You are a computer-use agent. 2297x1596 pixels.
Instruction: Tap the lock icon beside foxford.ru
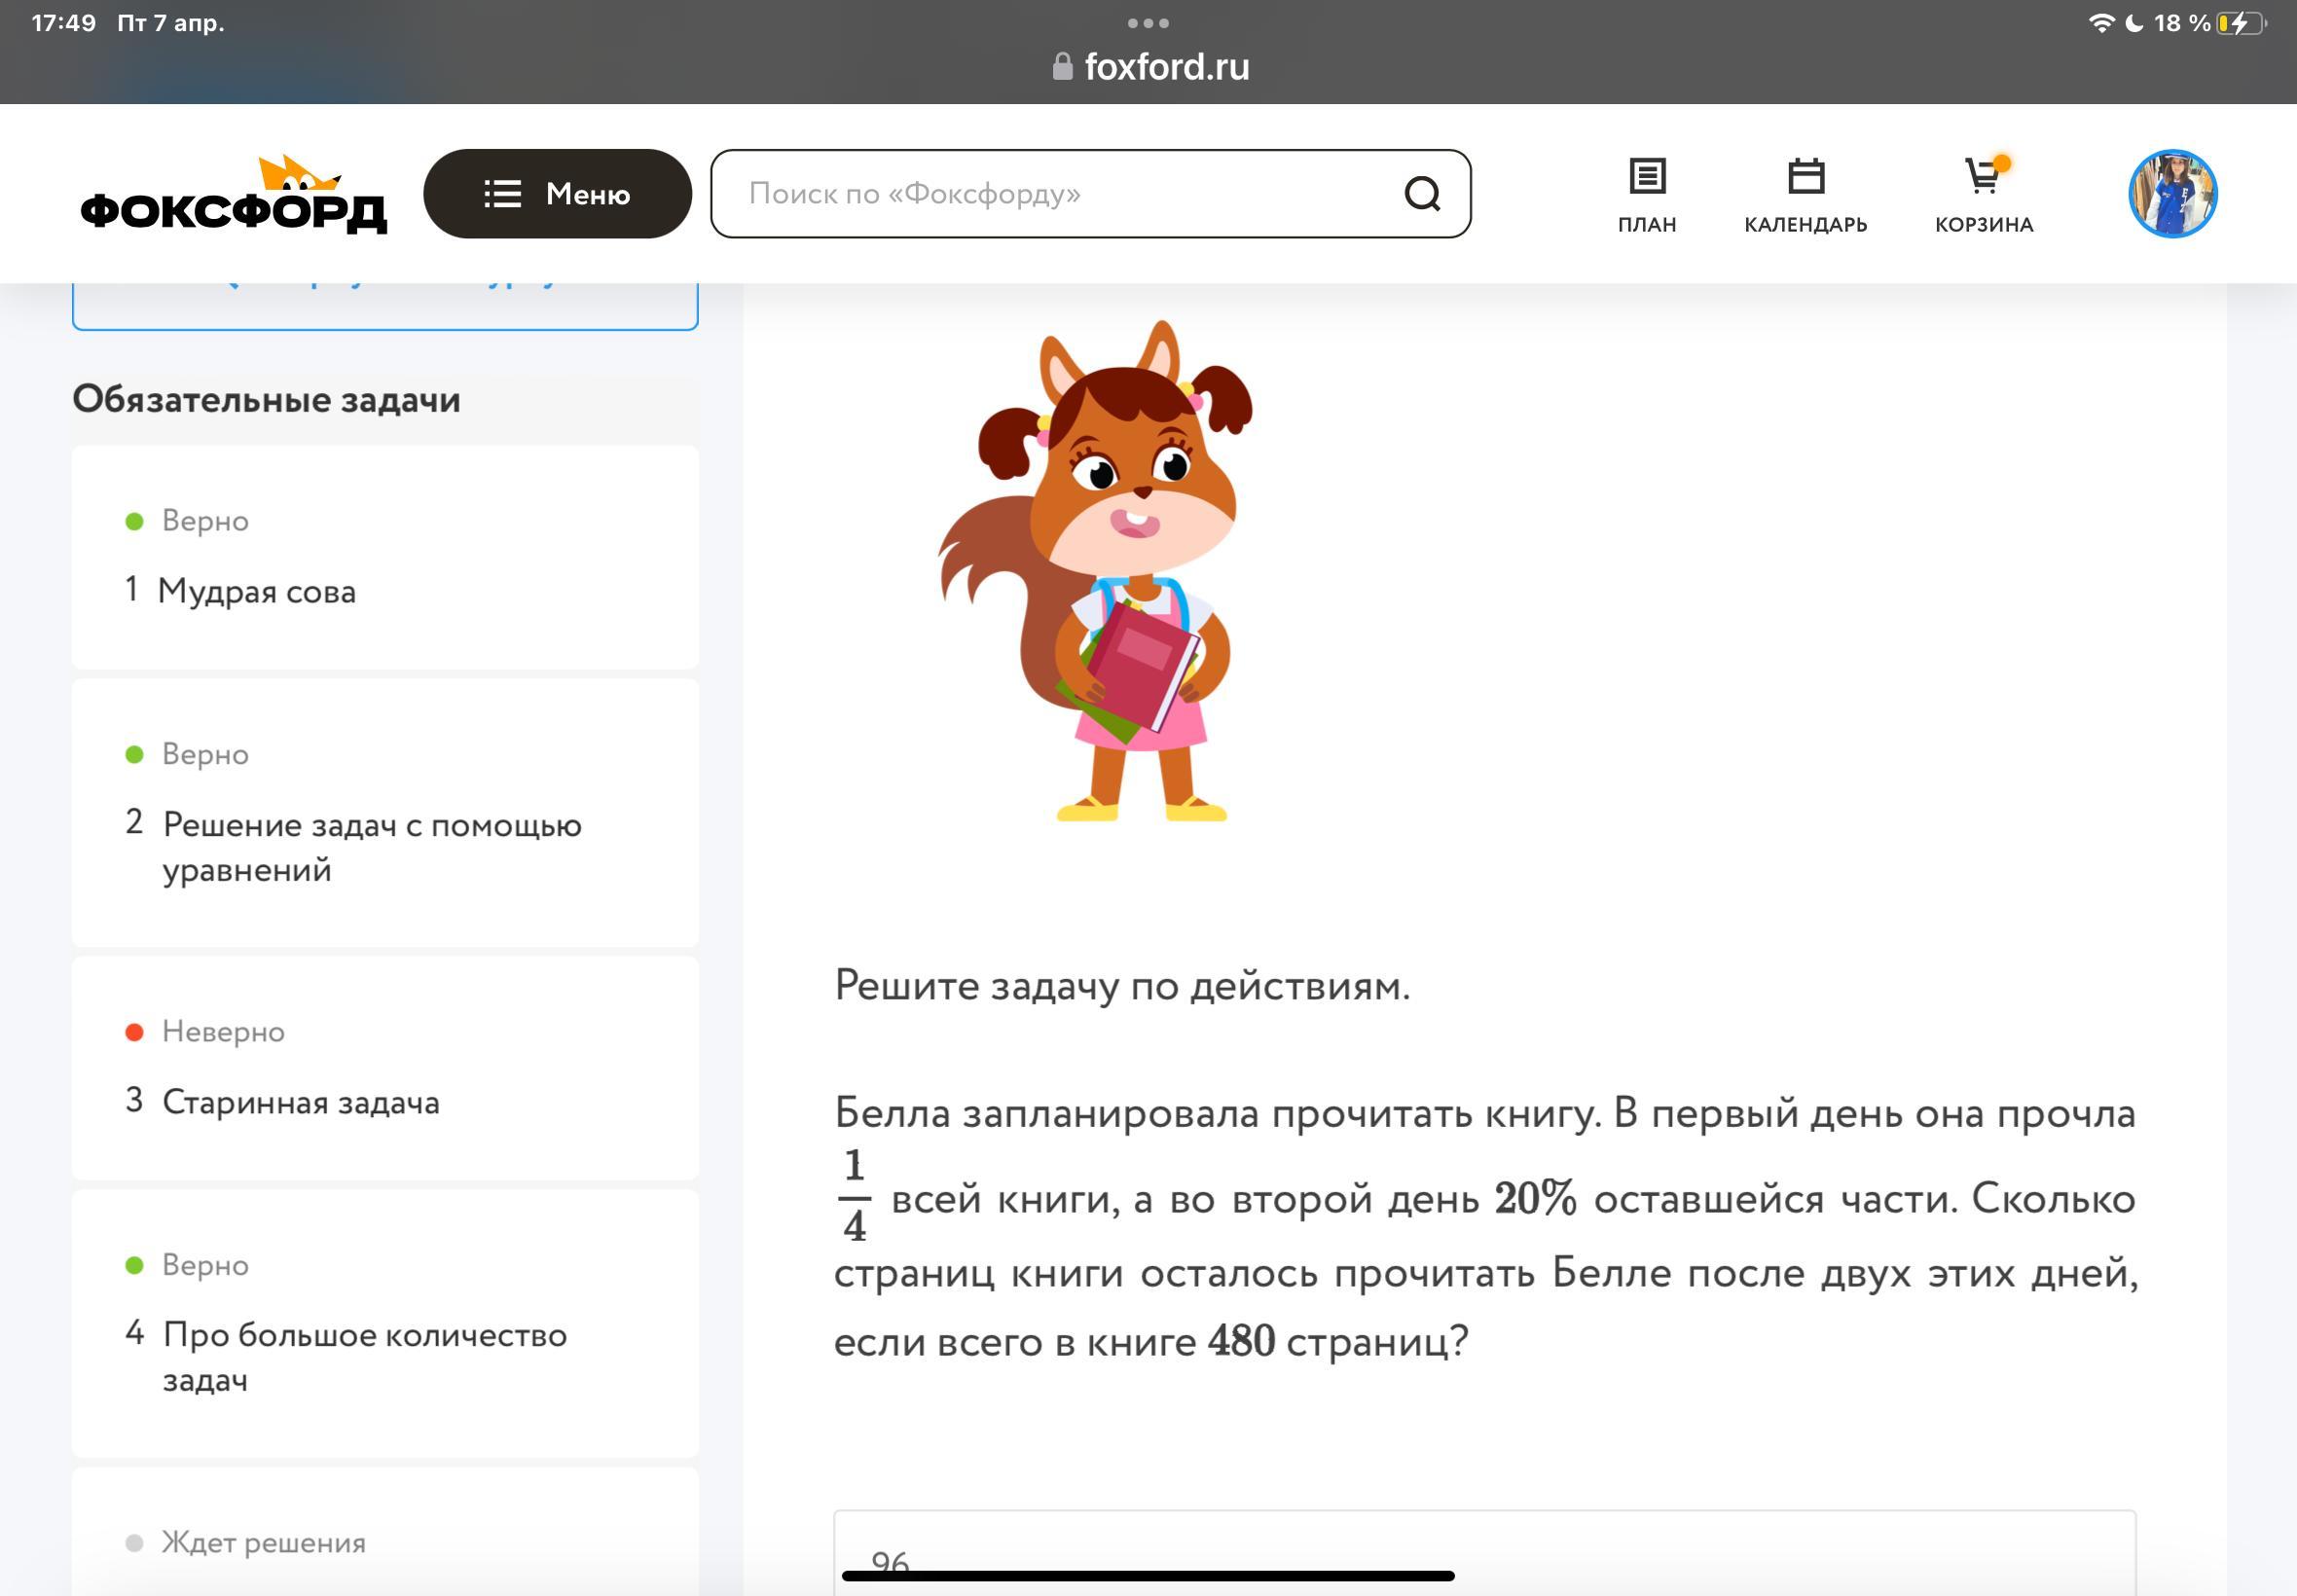pos(1062,67)
